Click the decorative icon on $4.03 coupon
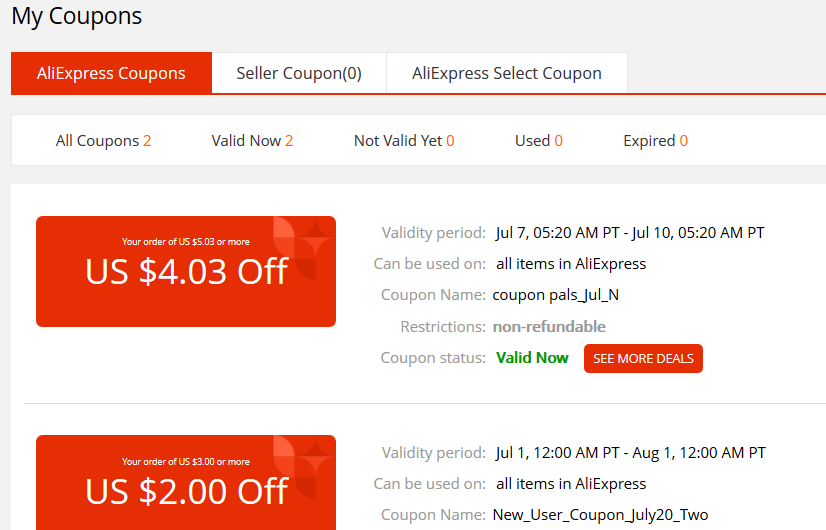Image resolution: width=826 pixels, height=530 pixels. click(302, 248)
